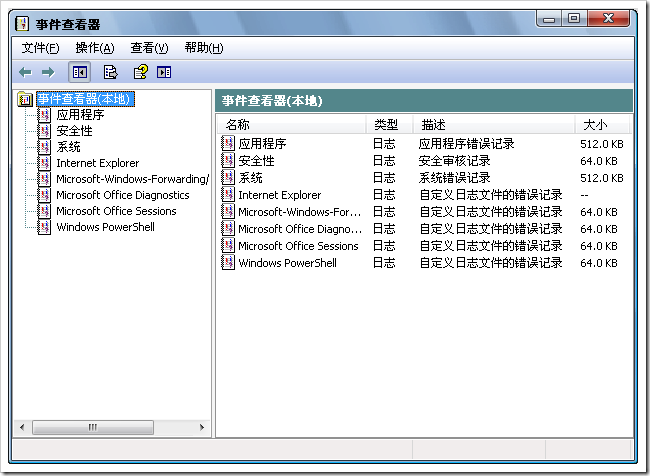Click the Microsoft-Windows-For… row icon in list
This screenshot has height=476, width=650.
[x=228, y=211]
